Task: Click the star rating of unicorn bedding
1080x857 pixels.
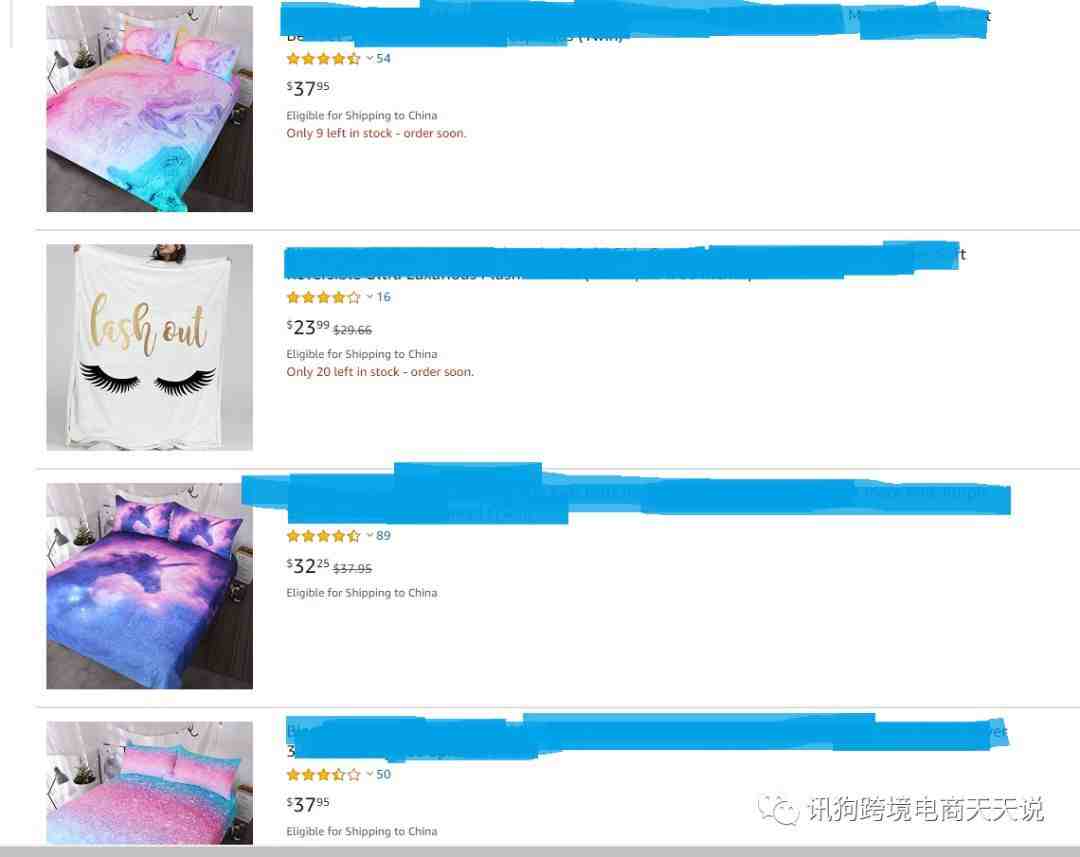Action: (323, 536)
